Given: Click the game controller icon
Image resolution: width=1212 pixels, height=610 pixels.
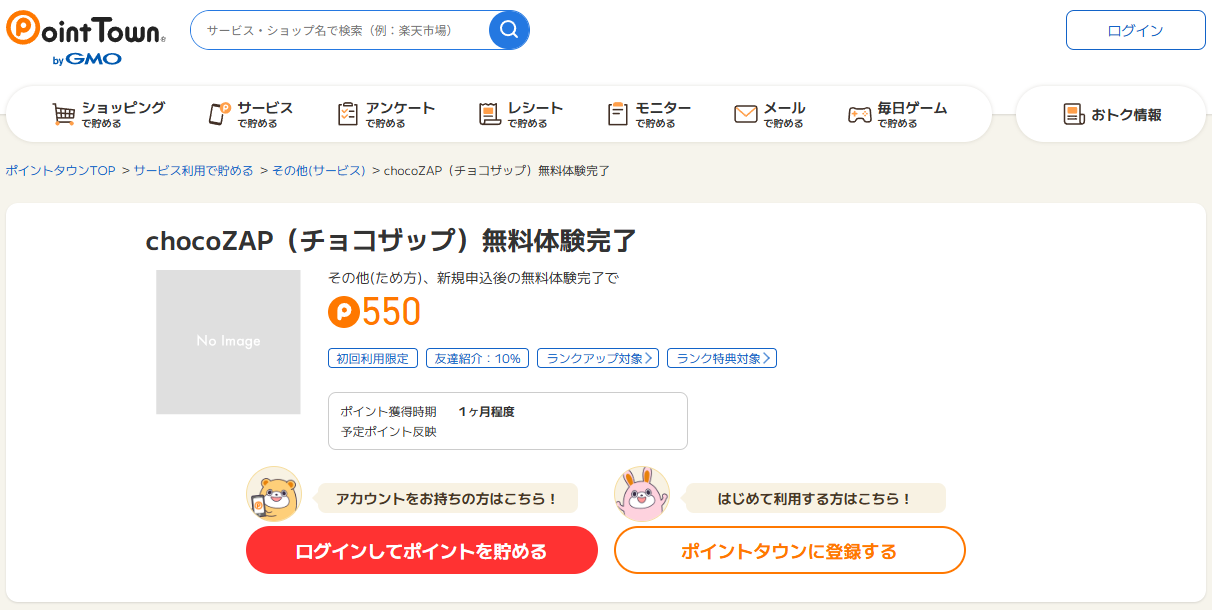Looking at the screenshot, I should pos(860,114).
